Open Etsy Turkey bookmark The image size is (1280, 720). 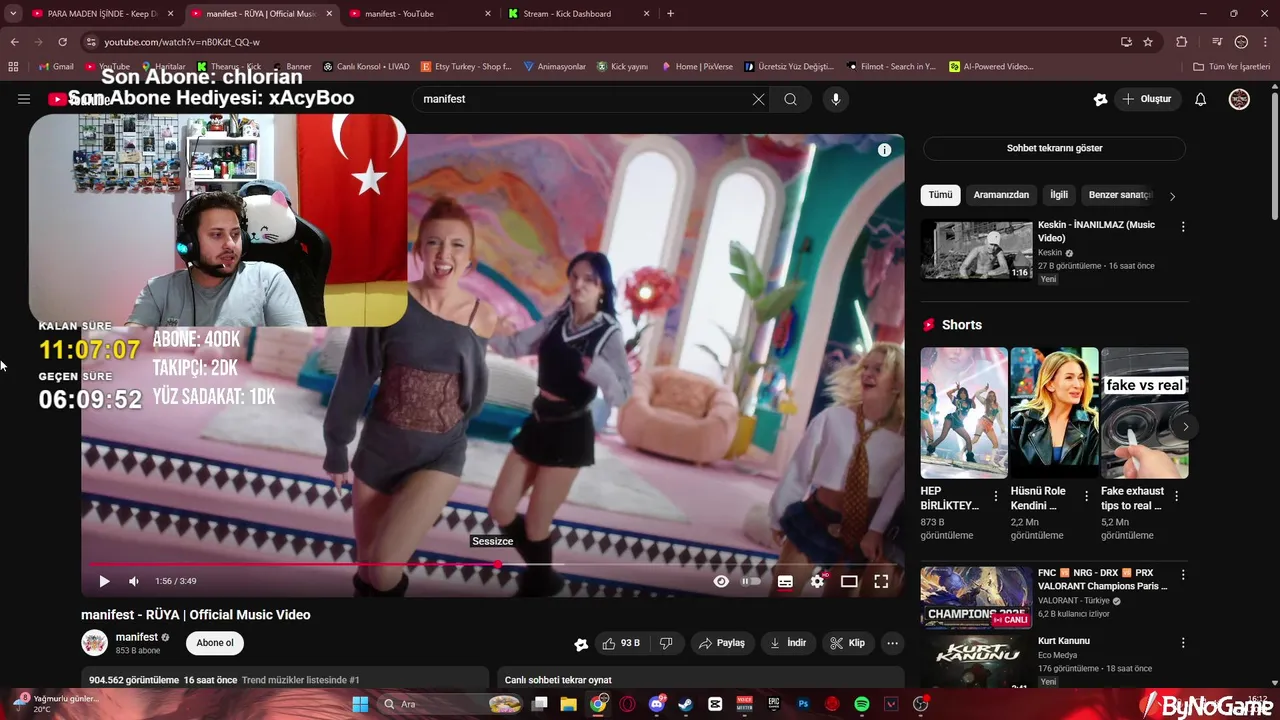click(x=466, y=67)
